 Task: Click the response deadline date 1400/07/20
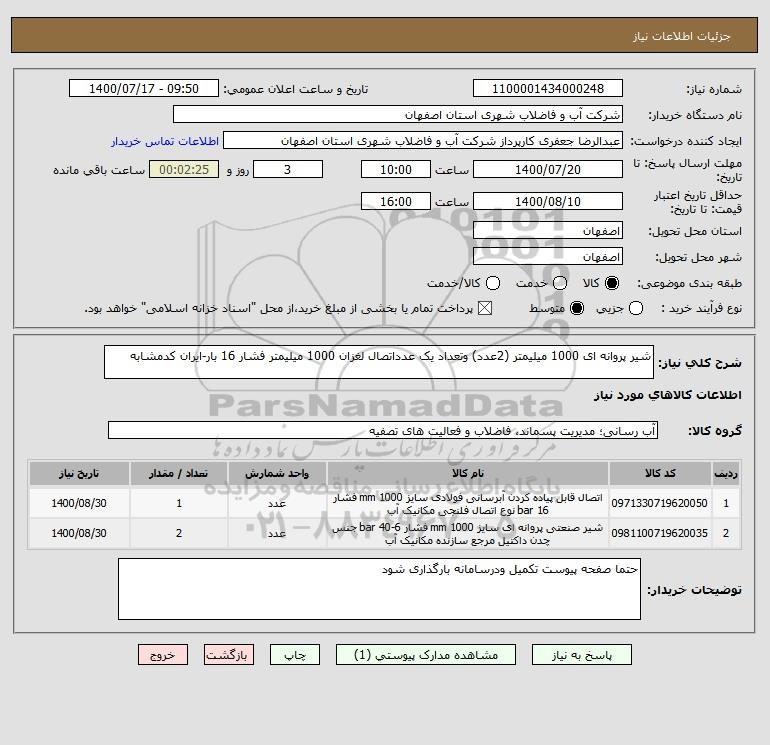[x=548, y=169]
